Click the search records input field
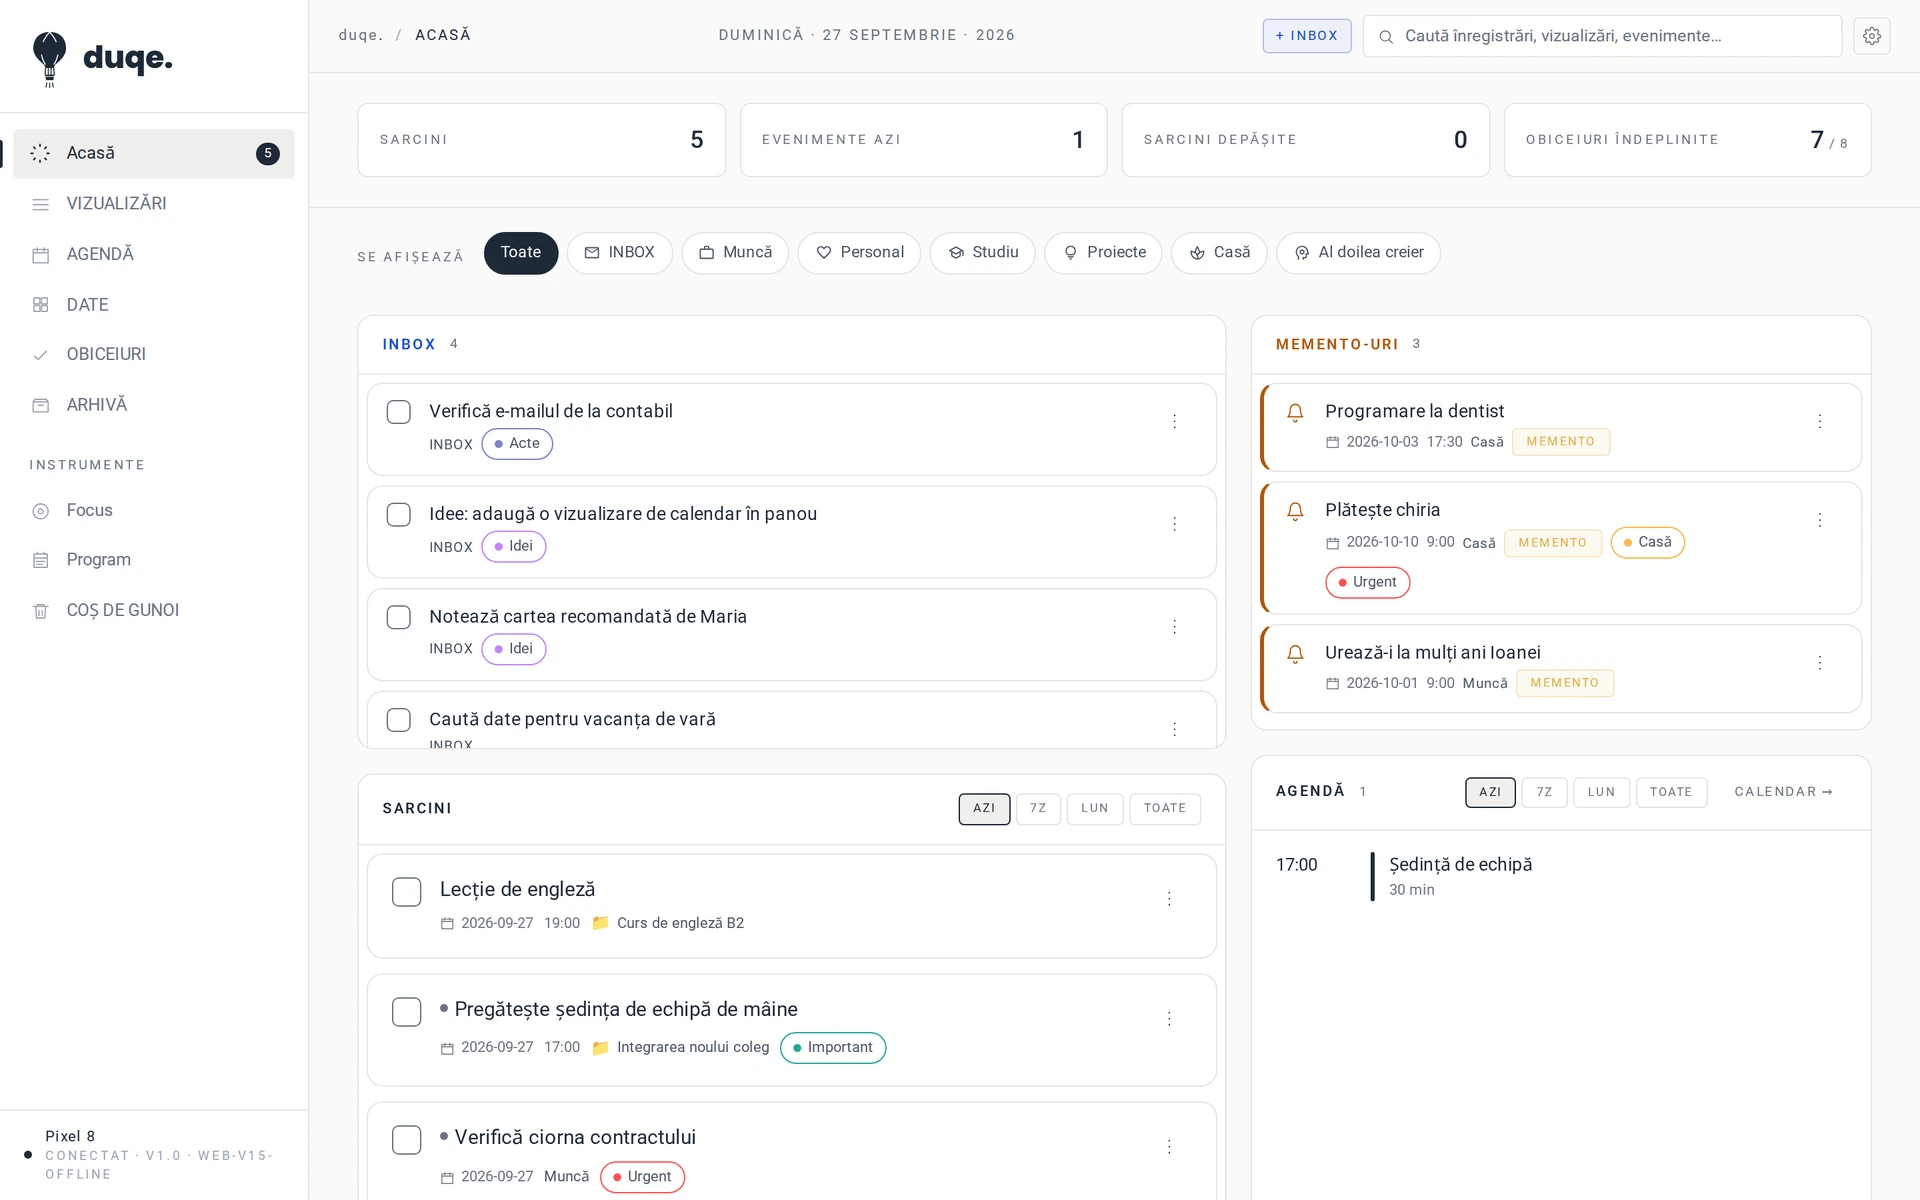The width and height of the screenshot is (1920, 1200). tap(1602, 36)
